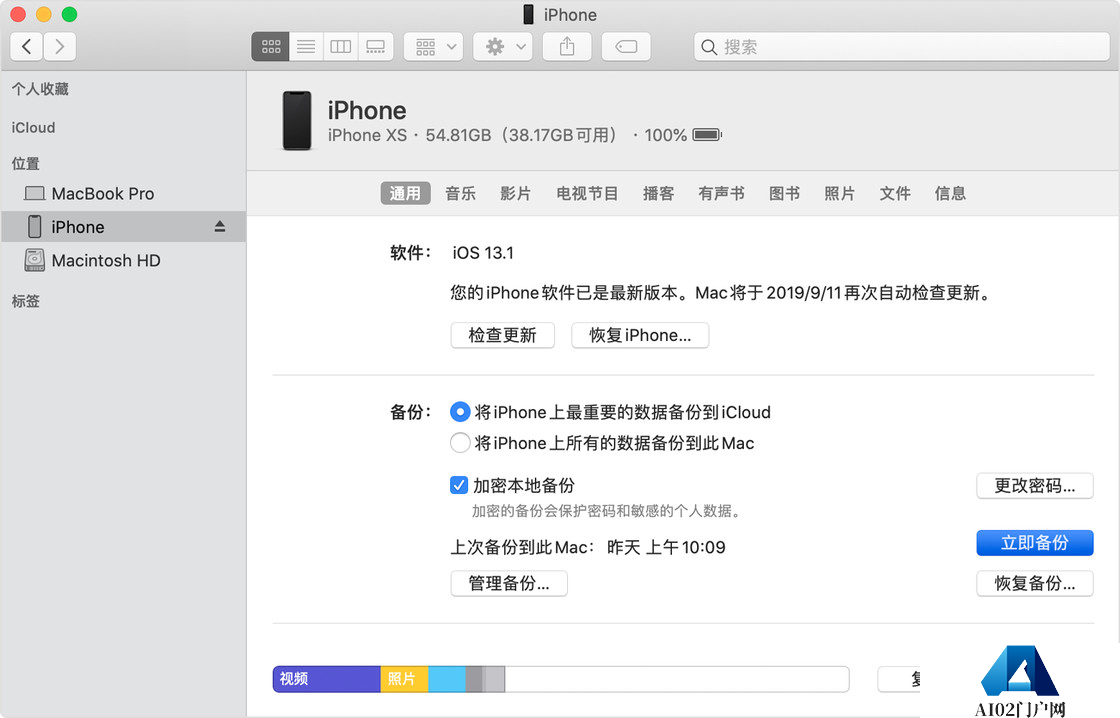1120x718 pixels.
Task: Click the edit tags toolbar icon
Action: (x=626, y=46)
